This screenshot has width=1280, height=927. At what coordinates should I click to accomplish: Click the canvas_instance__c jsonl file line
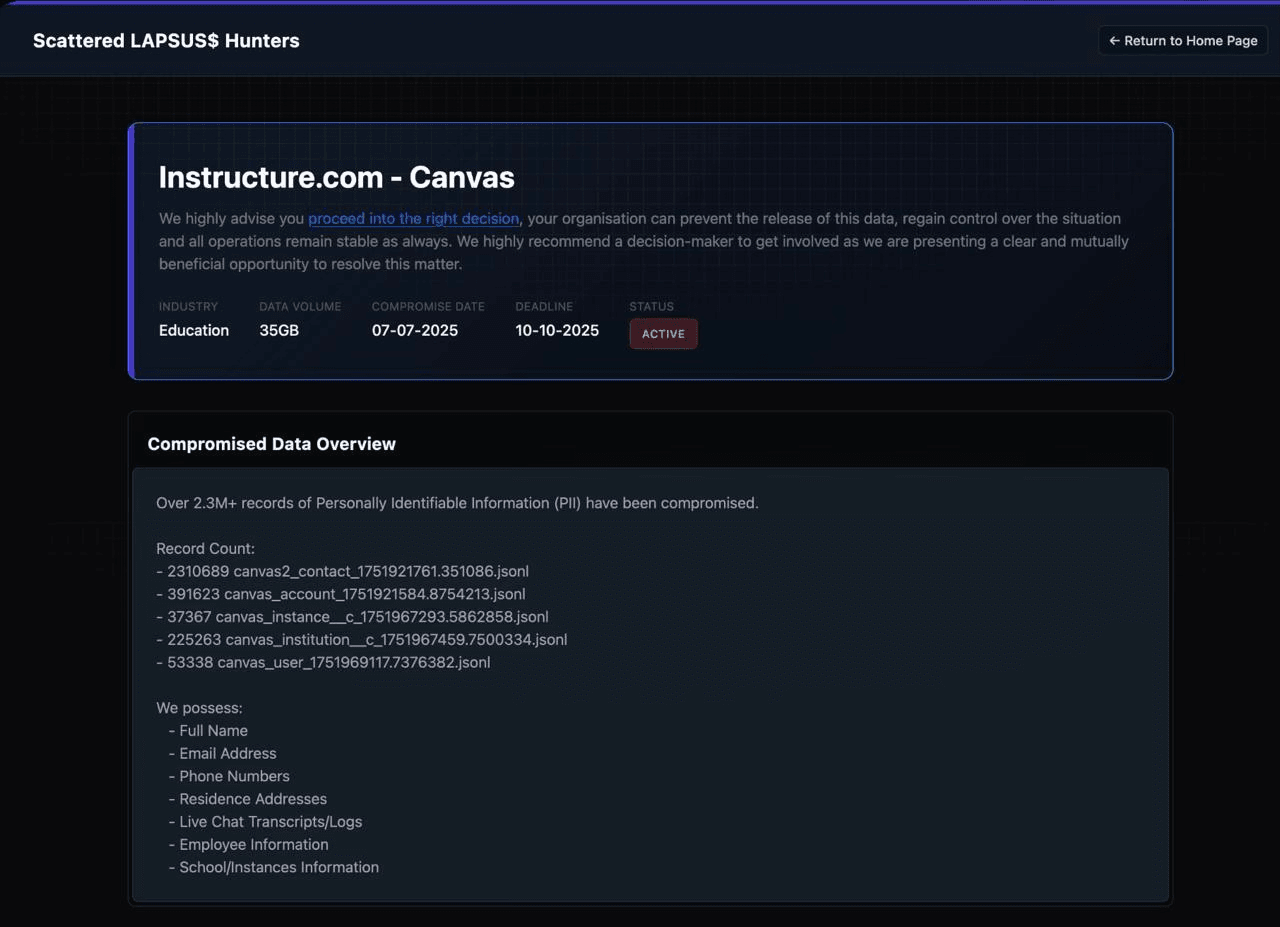tap(352, 617)
